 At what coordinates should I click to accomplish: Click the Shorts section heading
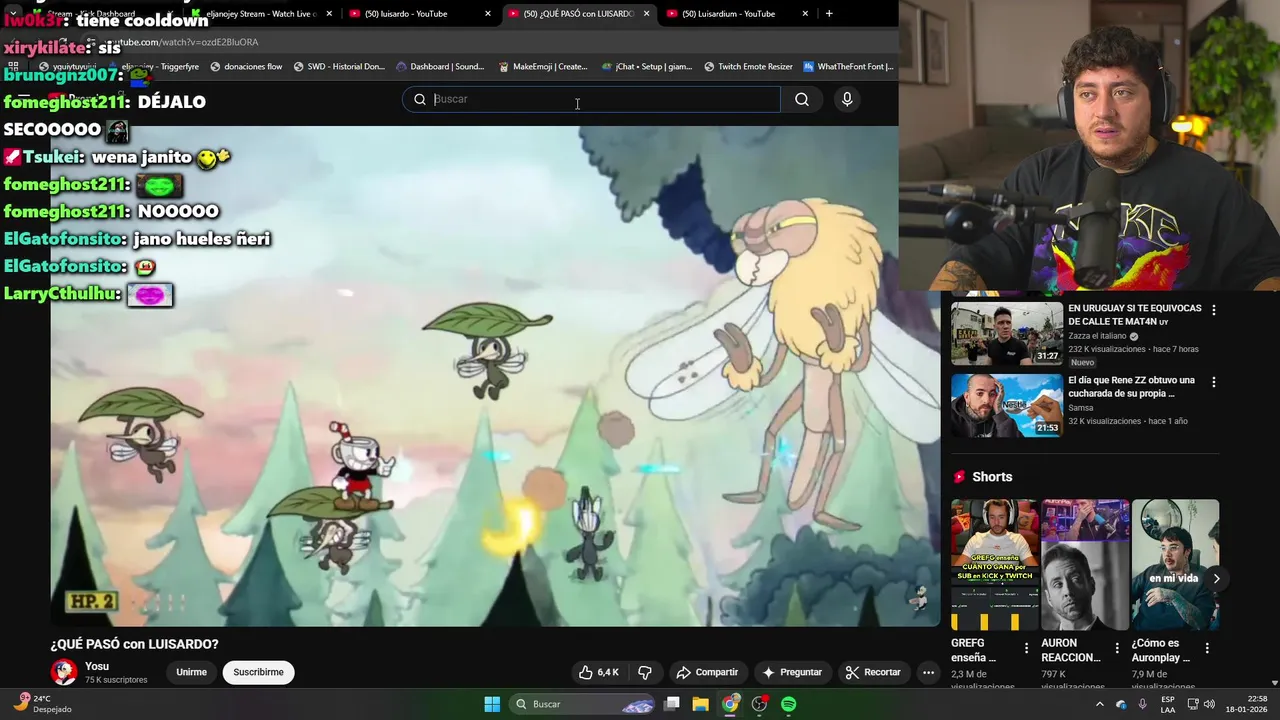coord(992,477)
